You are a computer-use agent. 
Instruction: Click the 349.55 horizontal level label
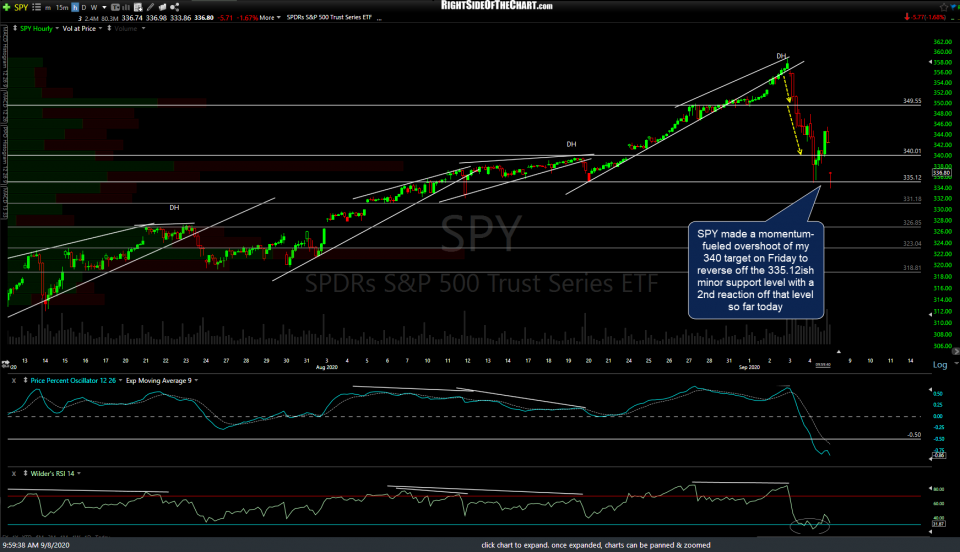pos(912,101)
